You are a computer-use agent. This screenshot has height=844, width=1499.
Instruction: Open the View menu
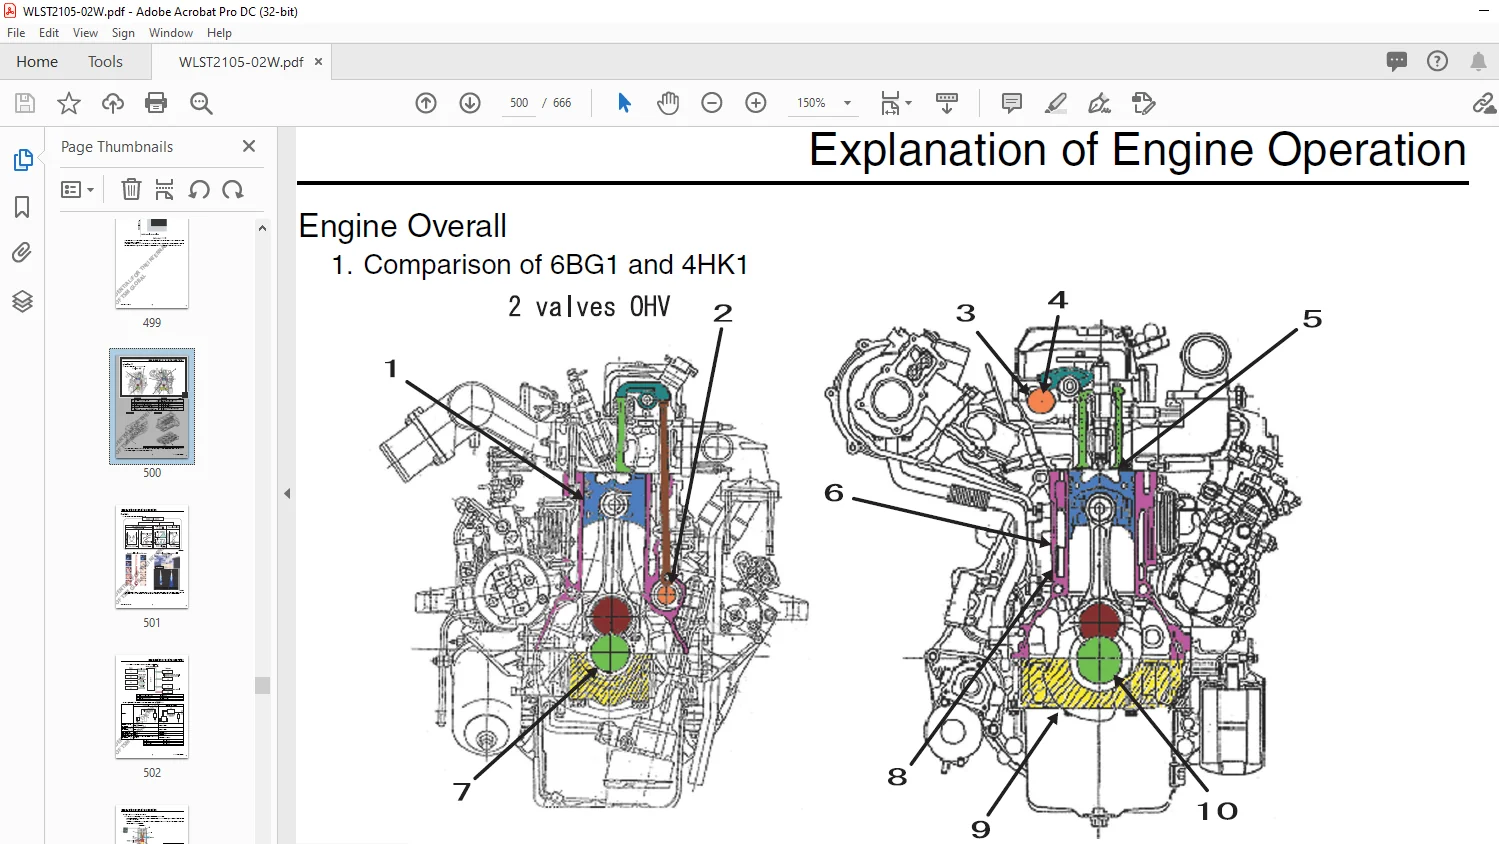pyautogui.click(x=85, y=33)
